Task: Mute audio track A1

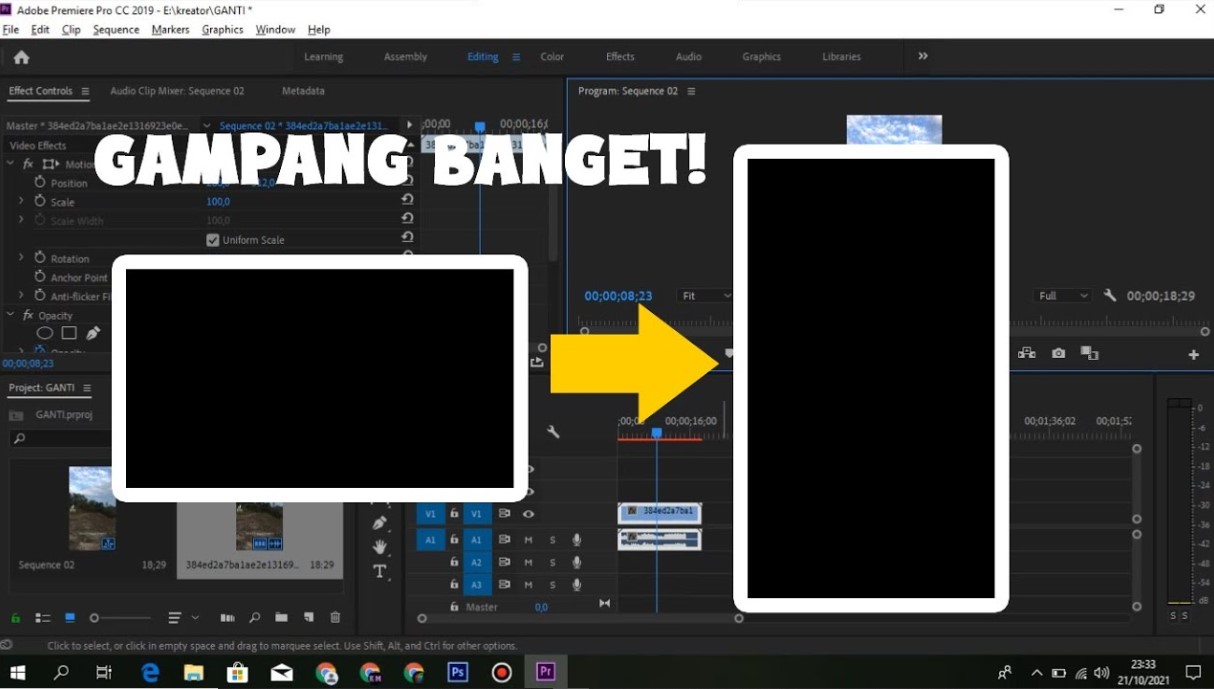Action: click(529, 540)
